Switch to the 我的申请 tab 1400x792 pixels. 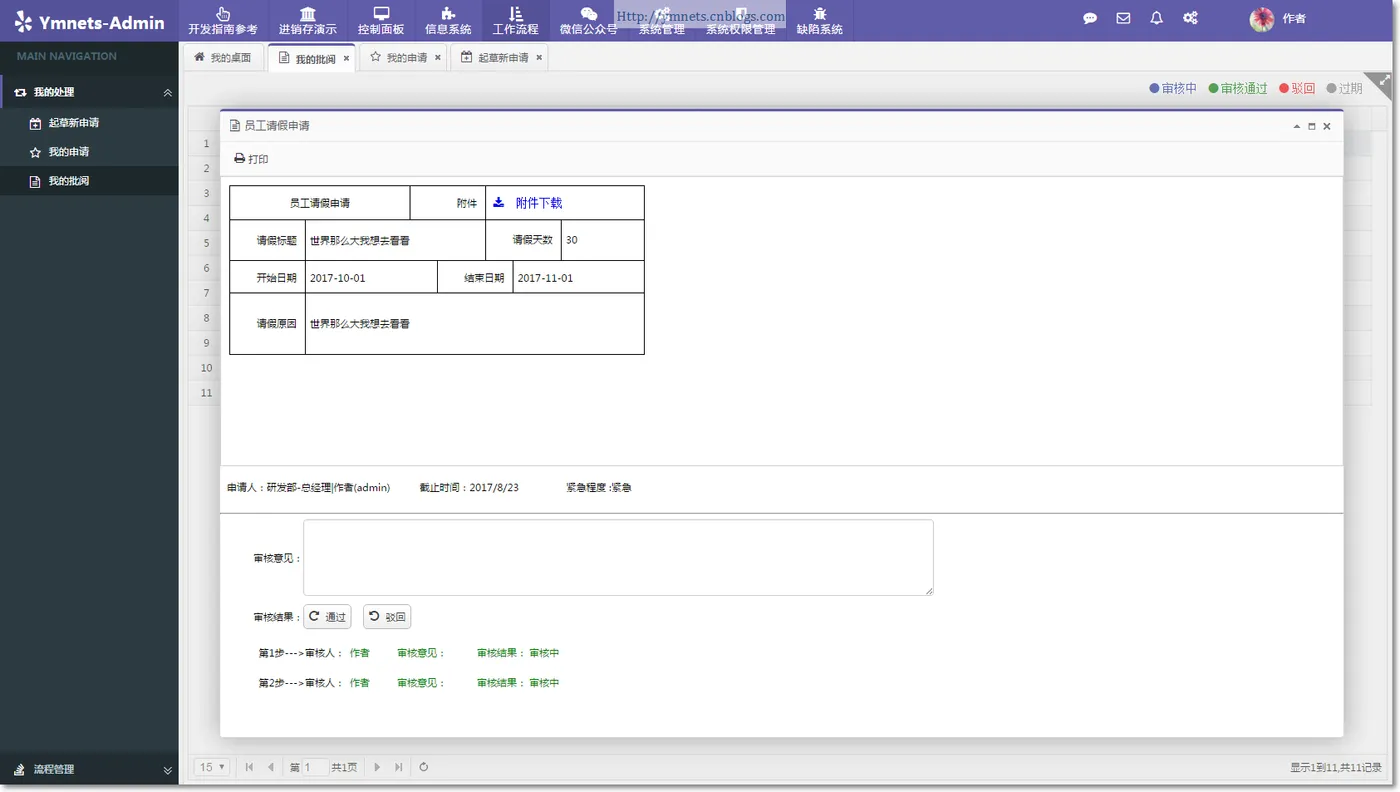click(399, 58)
